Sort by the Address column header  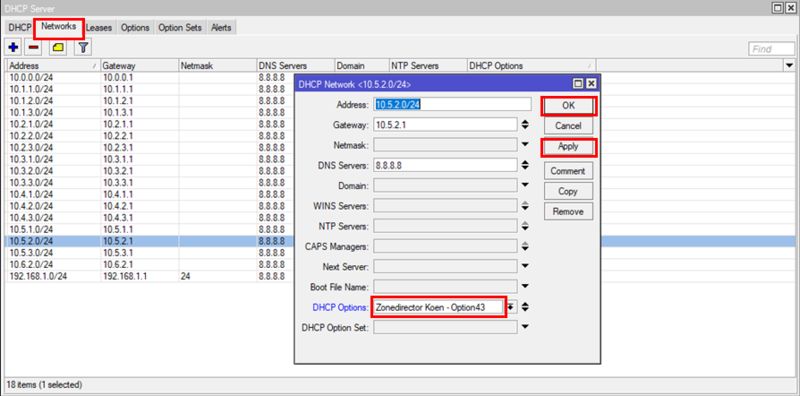(53, 66)
